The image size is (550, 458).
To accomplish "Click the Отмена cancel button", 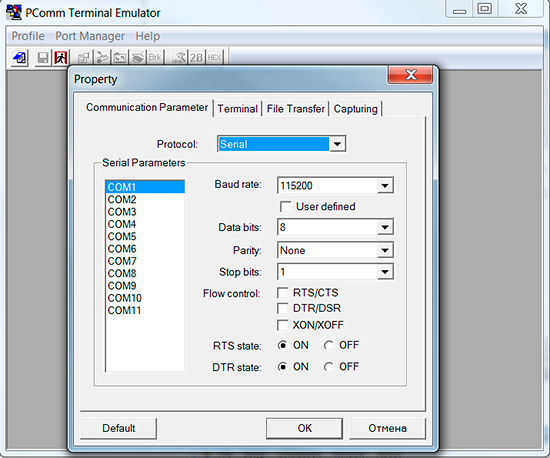I will click(x=388, y=428).
